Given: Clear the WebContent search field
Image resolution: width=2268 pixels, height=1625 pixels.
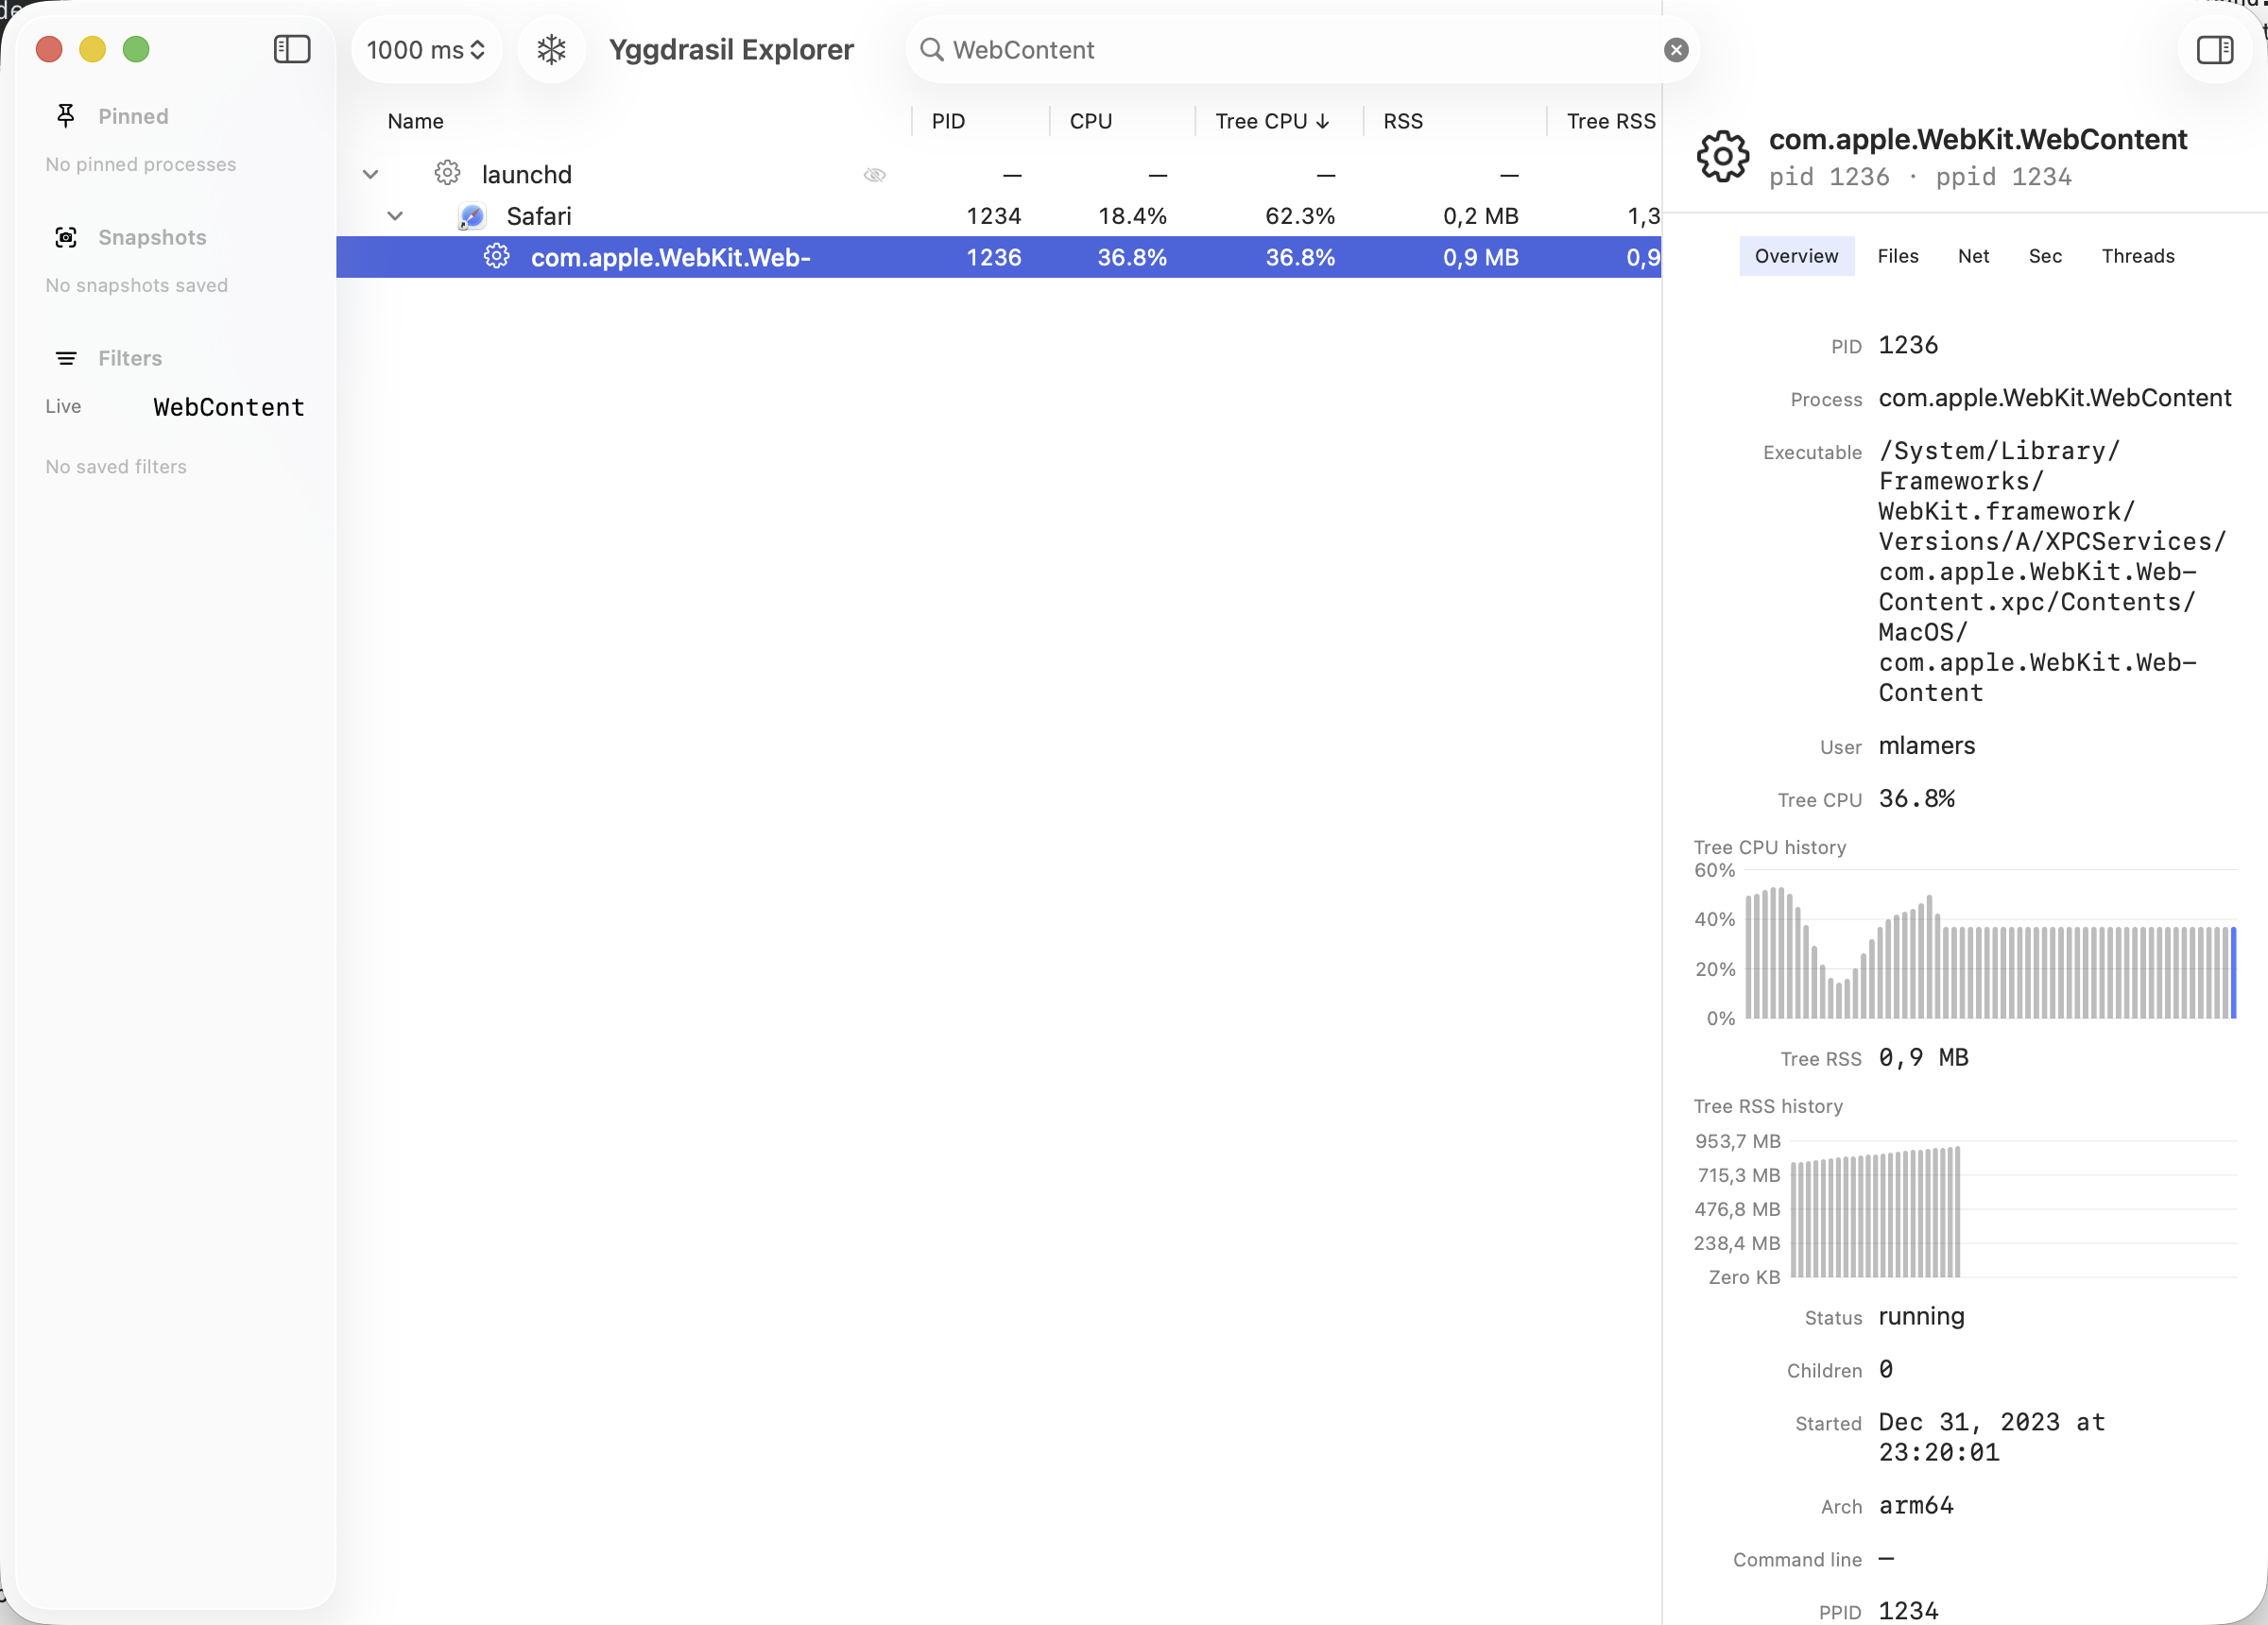Looking at the screenshot, I should pos(1676,50).
